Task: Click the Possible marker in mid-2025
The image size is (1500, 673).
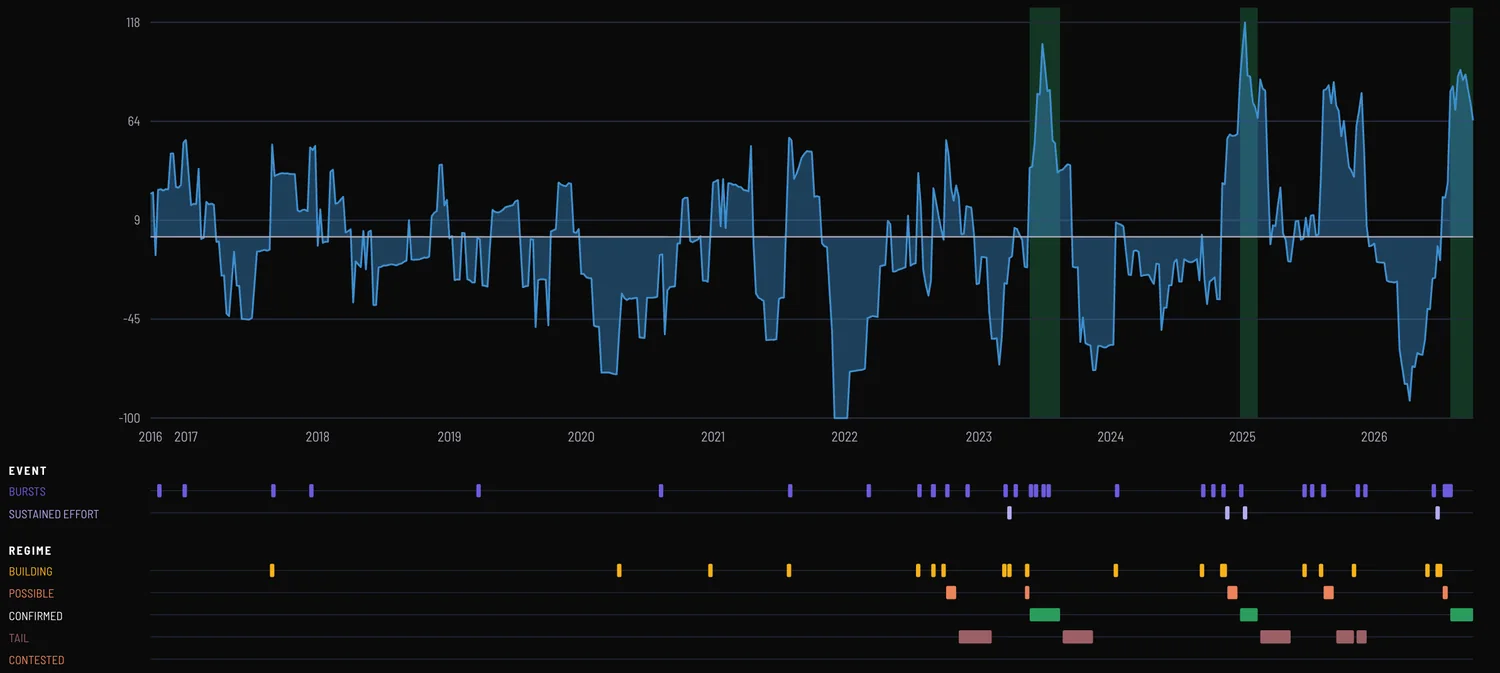Action: pos(1328,593)
